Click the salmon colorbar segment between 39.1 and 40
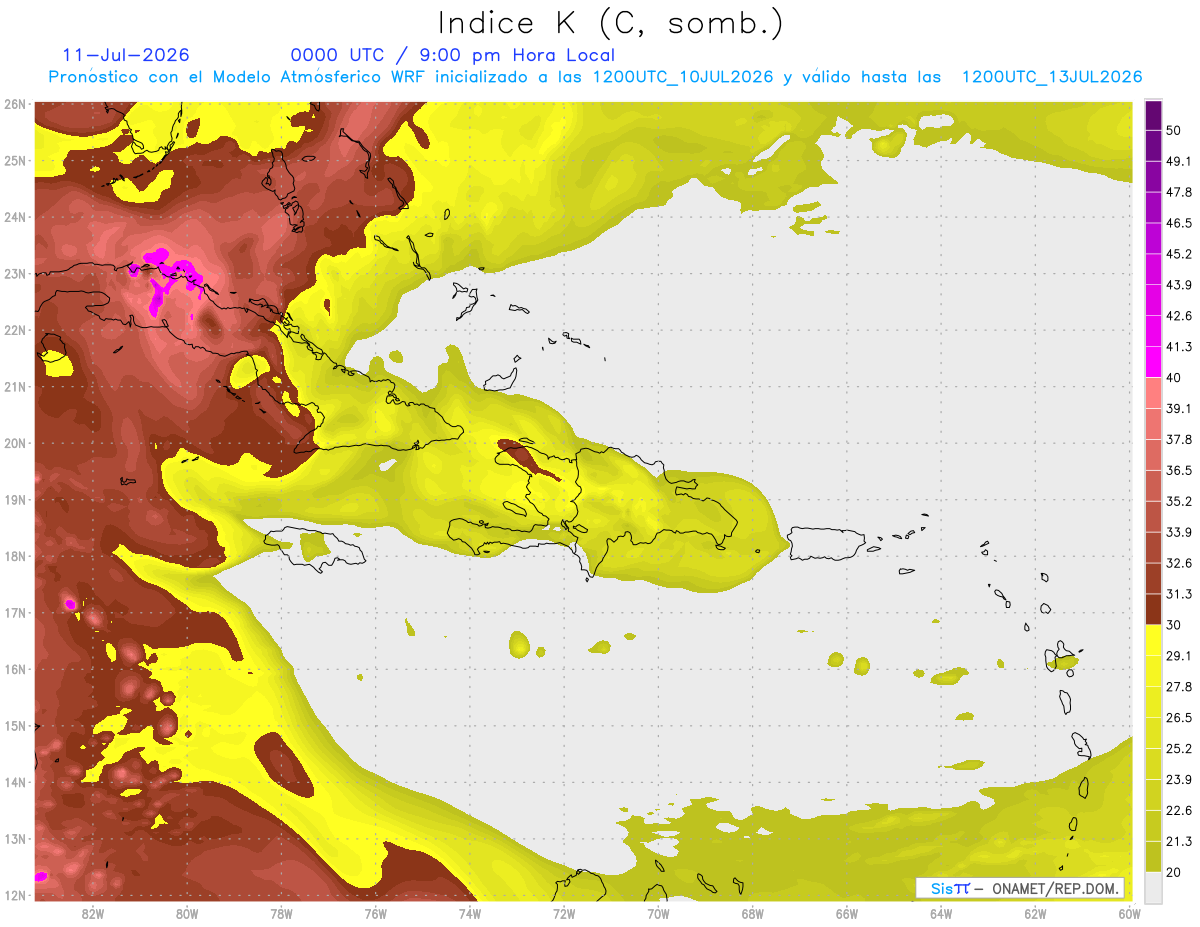Image resolution: width=1200 pixels, height=927 pixels. click(1153, 393)
